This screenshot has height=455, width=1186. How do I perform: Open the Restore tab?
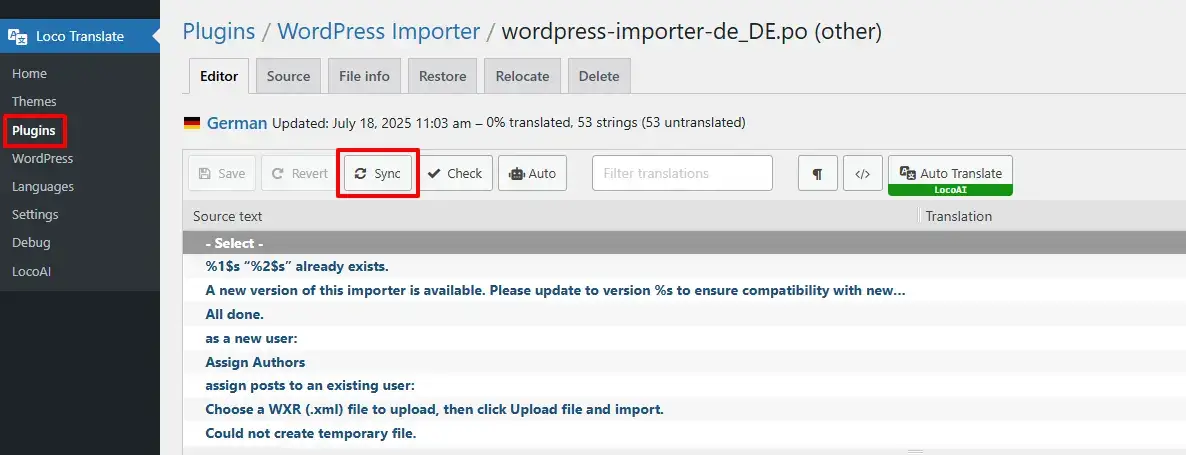(x=442, y=76)
